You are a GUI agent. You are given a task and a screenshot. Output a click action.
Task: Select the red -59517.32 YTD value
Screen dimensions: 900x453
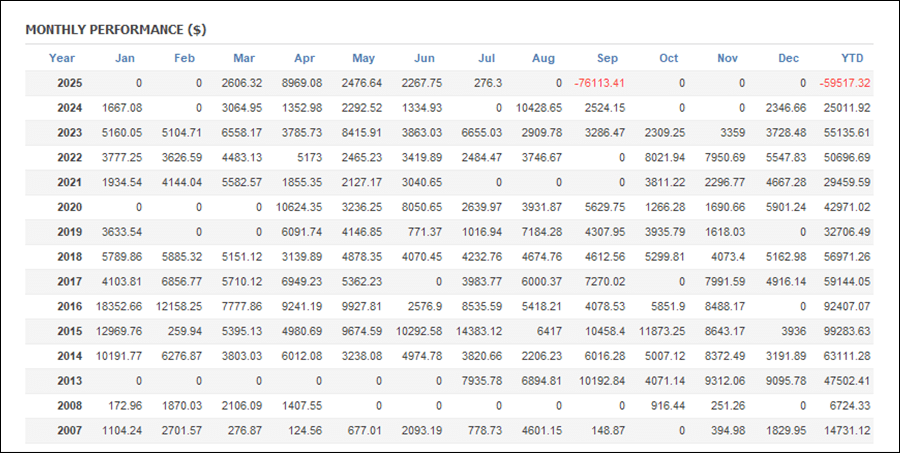pos(844,83)
